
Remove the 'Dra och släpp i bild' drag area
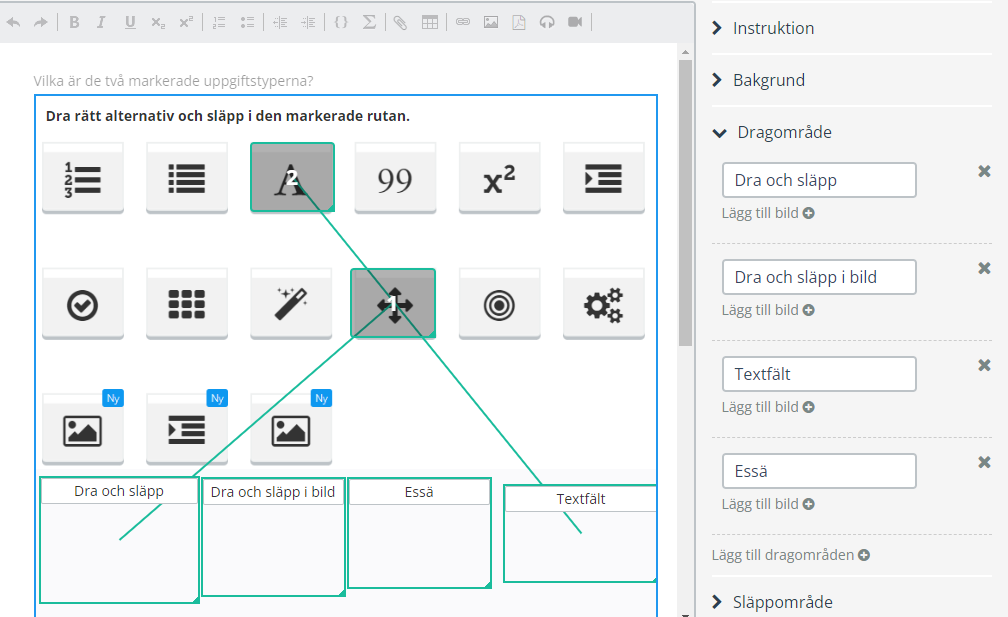(984, 268)
